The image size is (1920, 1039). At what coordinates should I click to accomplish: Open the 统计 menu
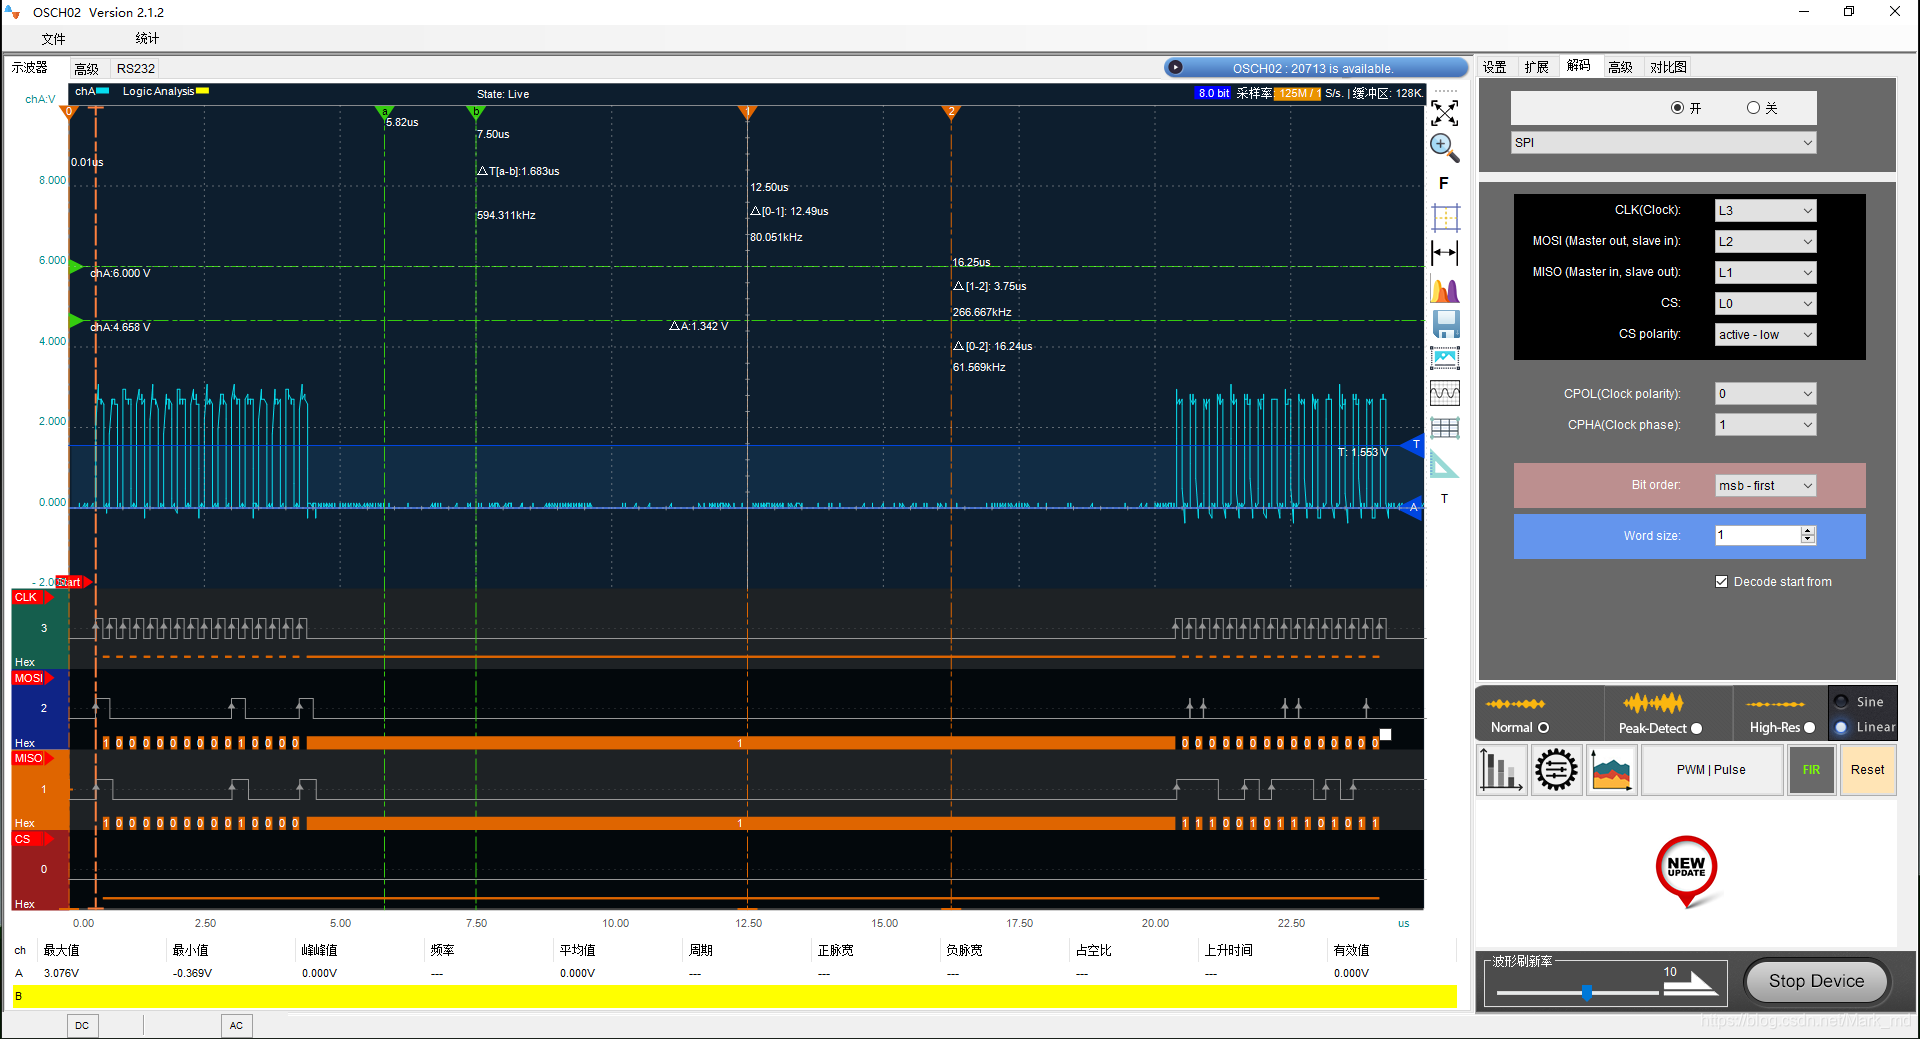pyautogui.click(x=147, y=38)
